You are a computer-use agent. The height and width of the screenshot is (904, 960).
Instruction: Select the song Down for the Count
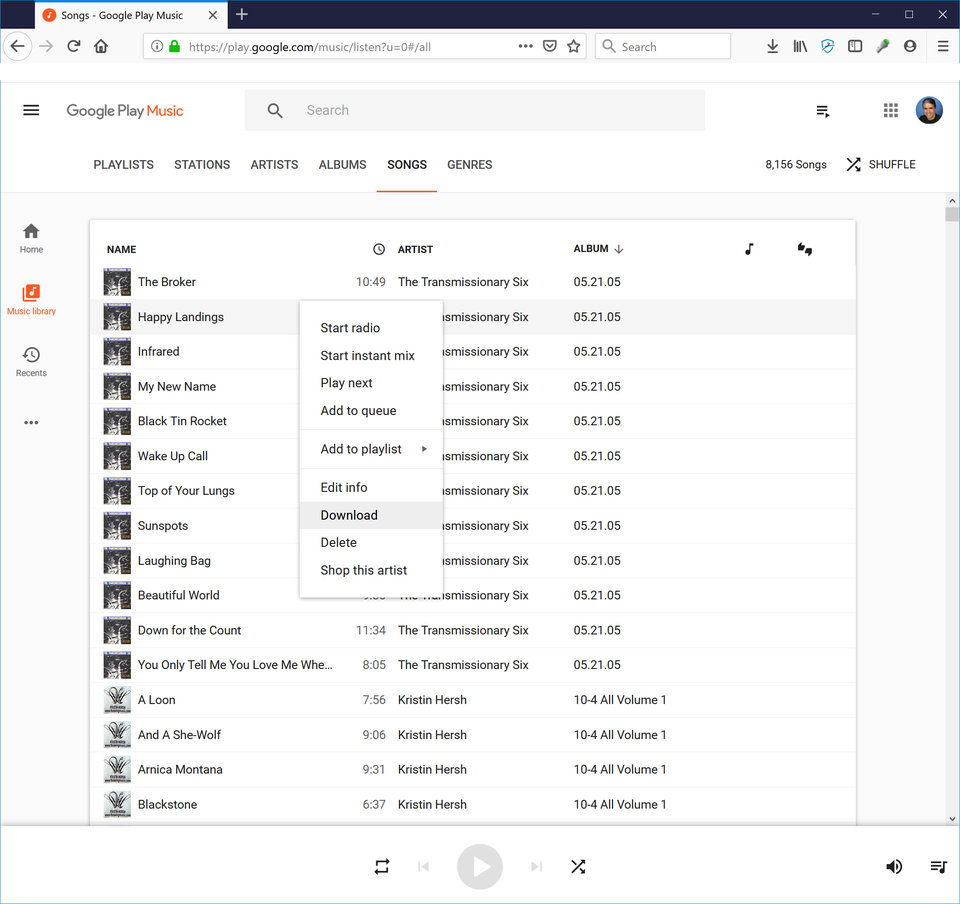[189, 630]
